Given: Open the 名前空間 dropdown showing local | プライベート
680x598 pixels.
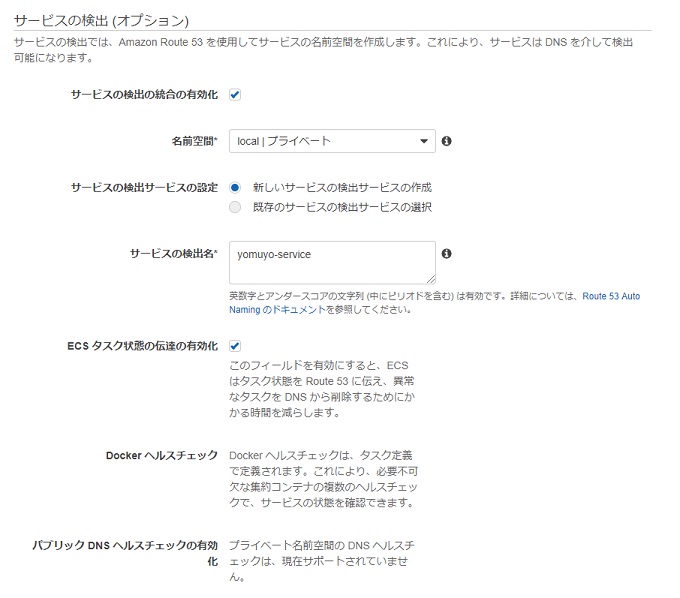Looking at the screenshot, I should [332, 141].
